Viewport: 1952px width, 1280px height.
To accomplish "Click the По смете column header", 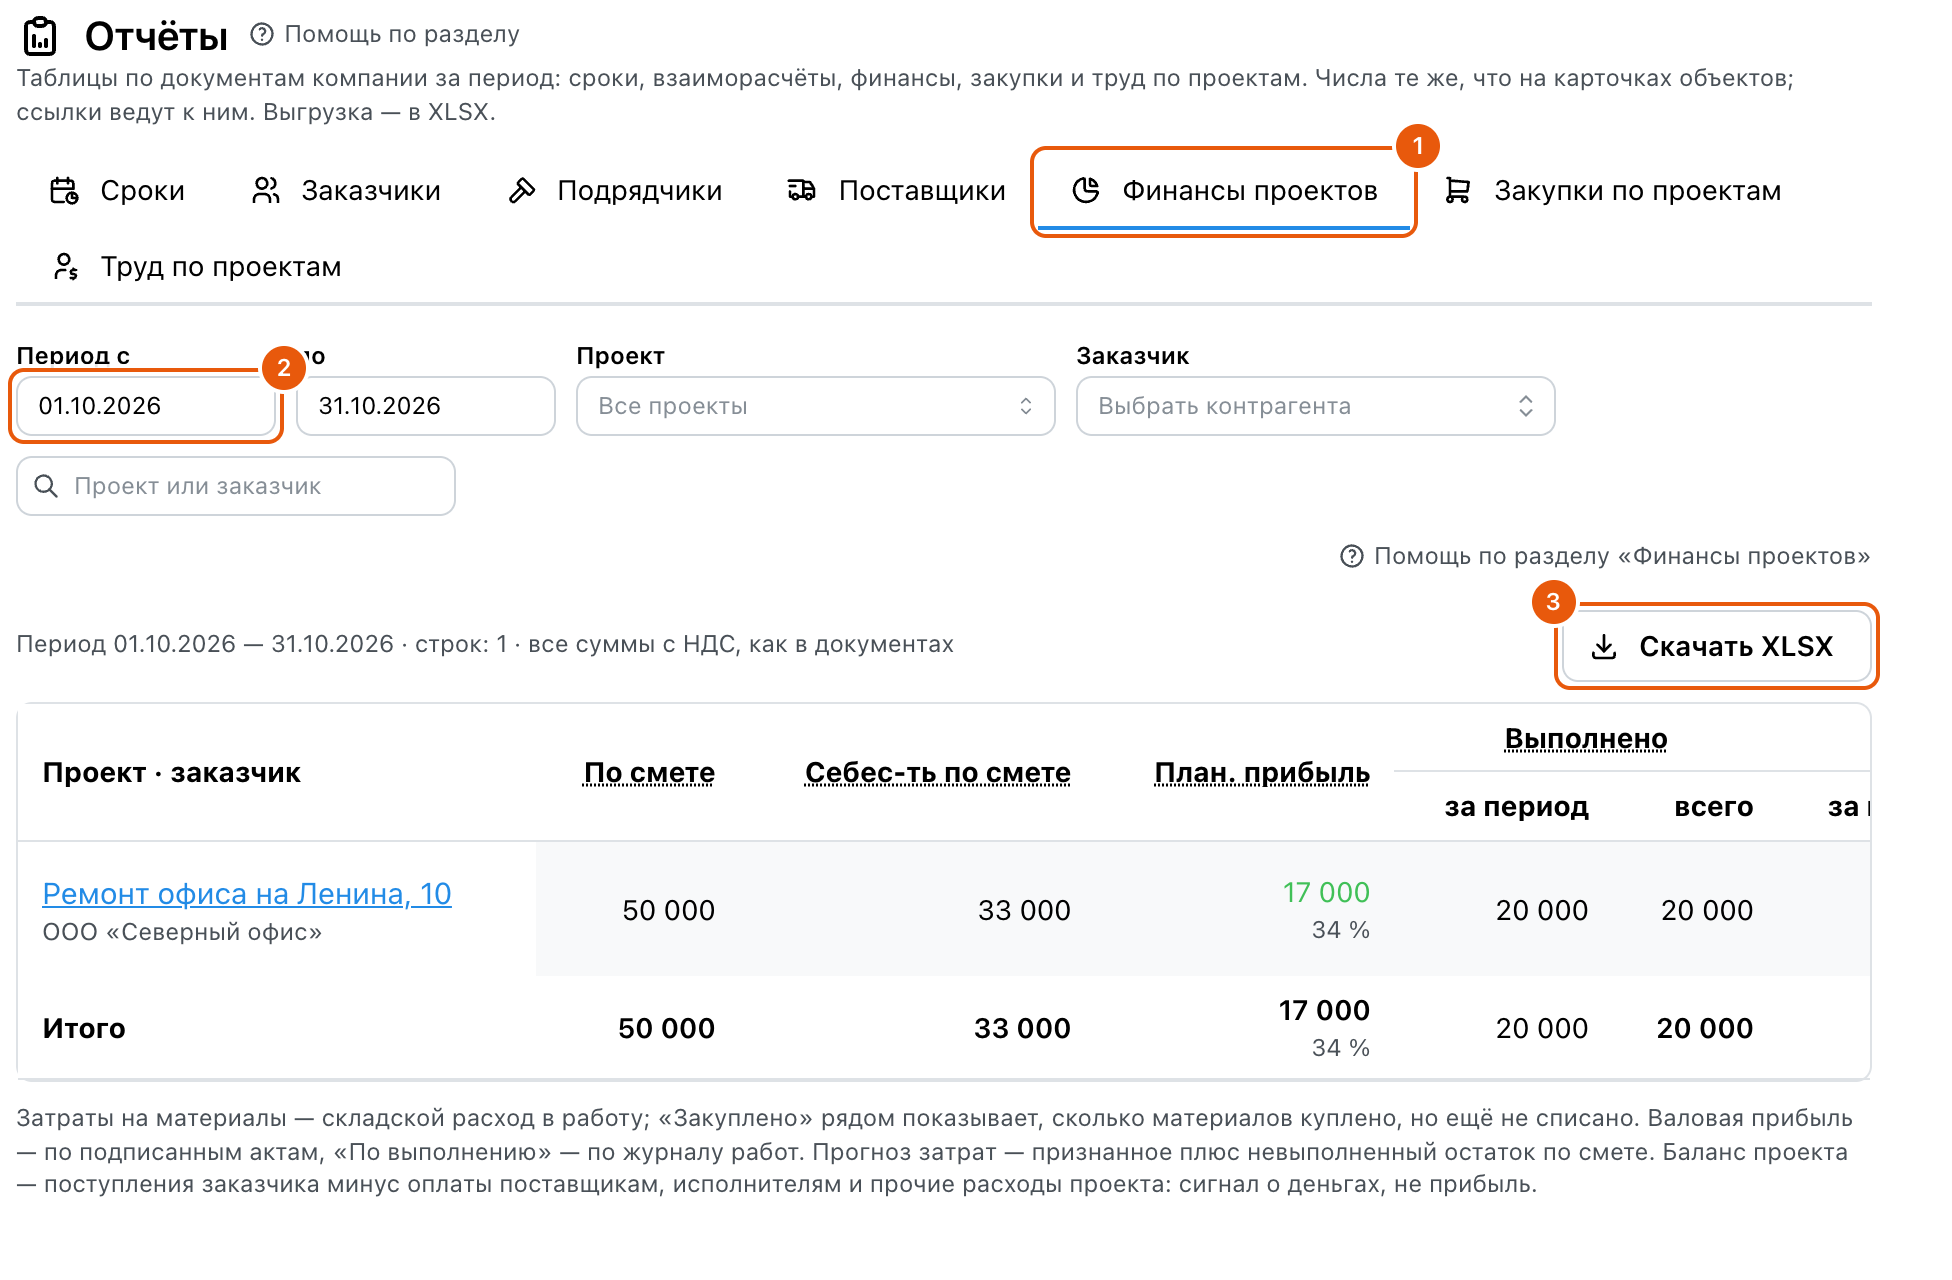I will 649,772.
